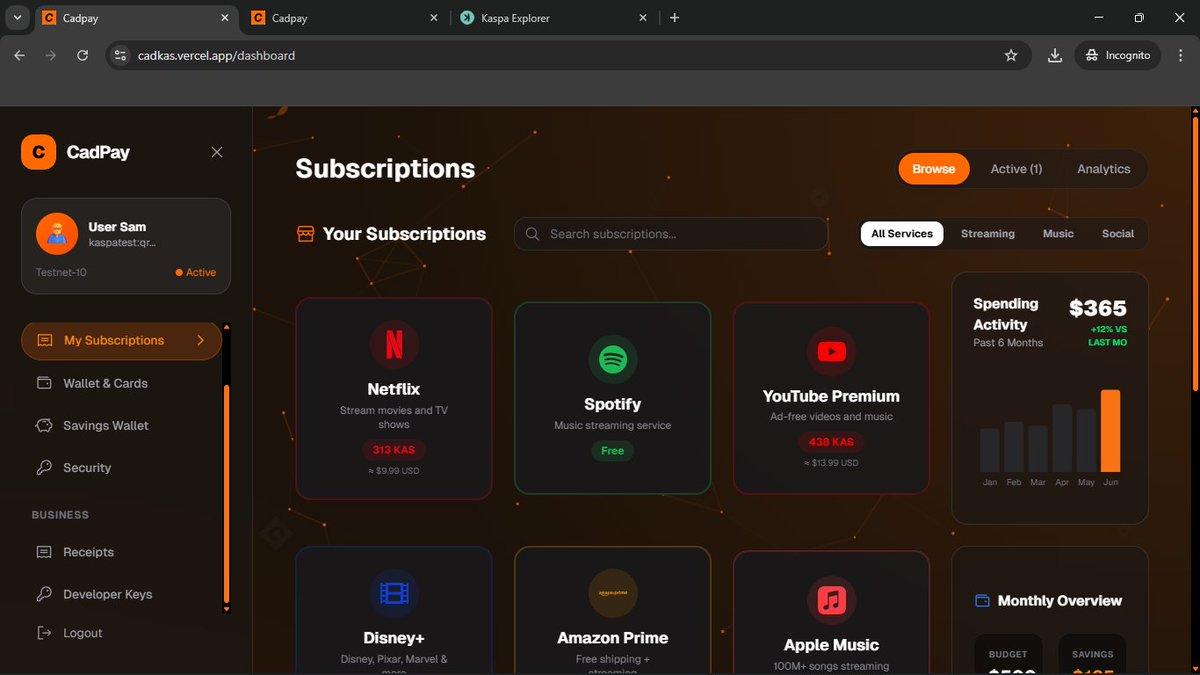The image size is (1200, 675).
Task: Click the Apple Music note icon
Action: (831, 601)
